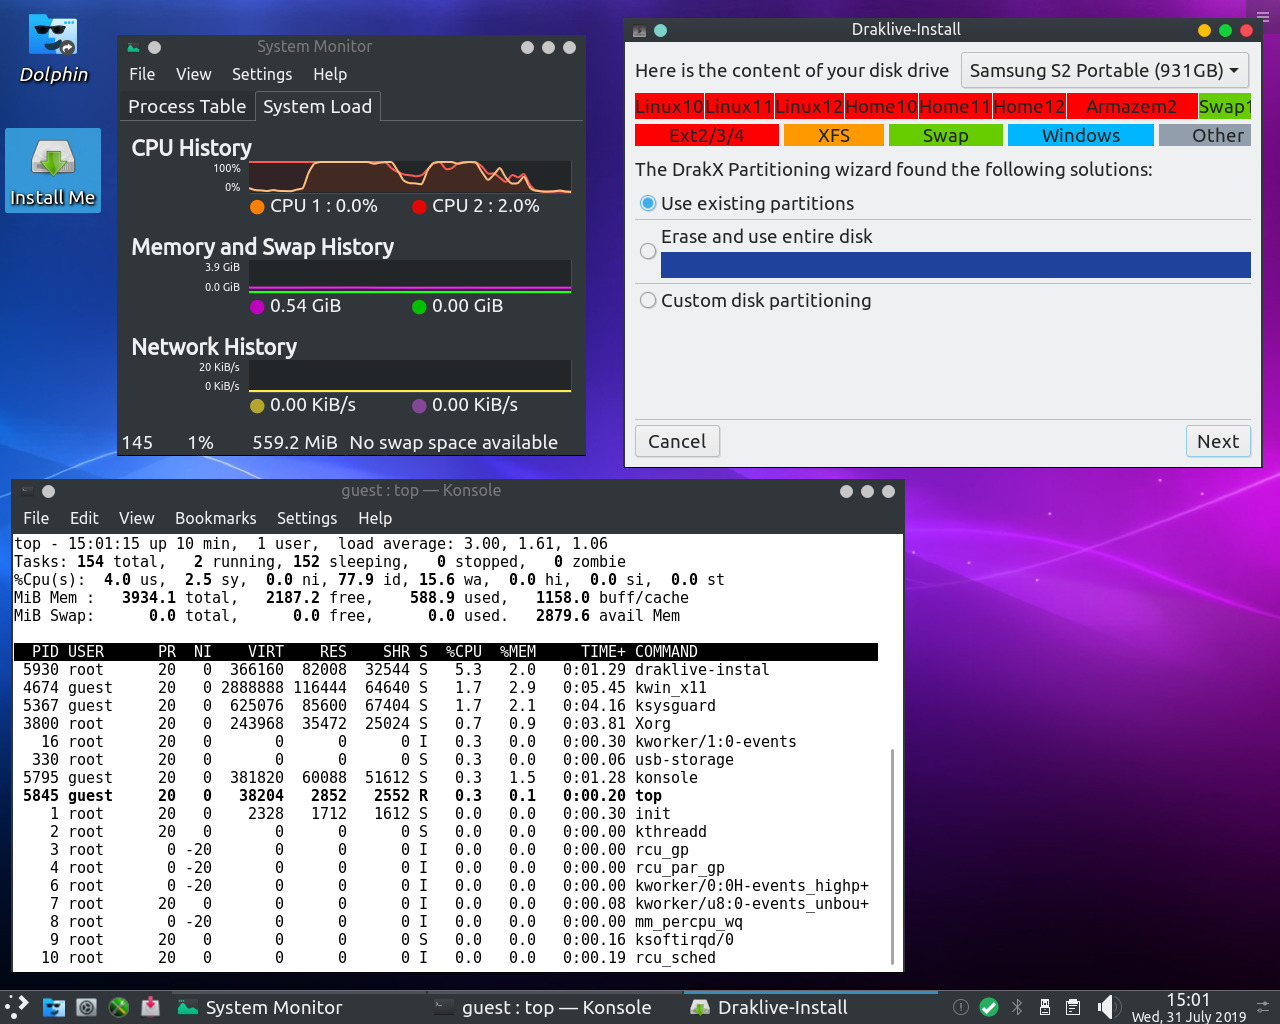Open the KDE application launcher
This screenshot has height=1024, width=1280.
tap(17, 1007)
